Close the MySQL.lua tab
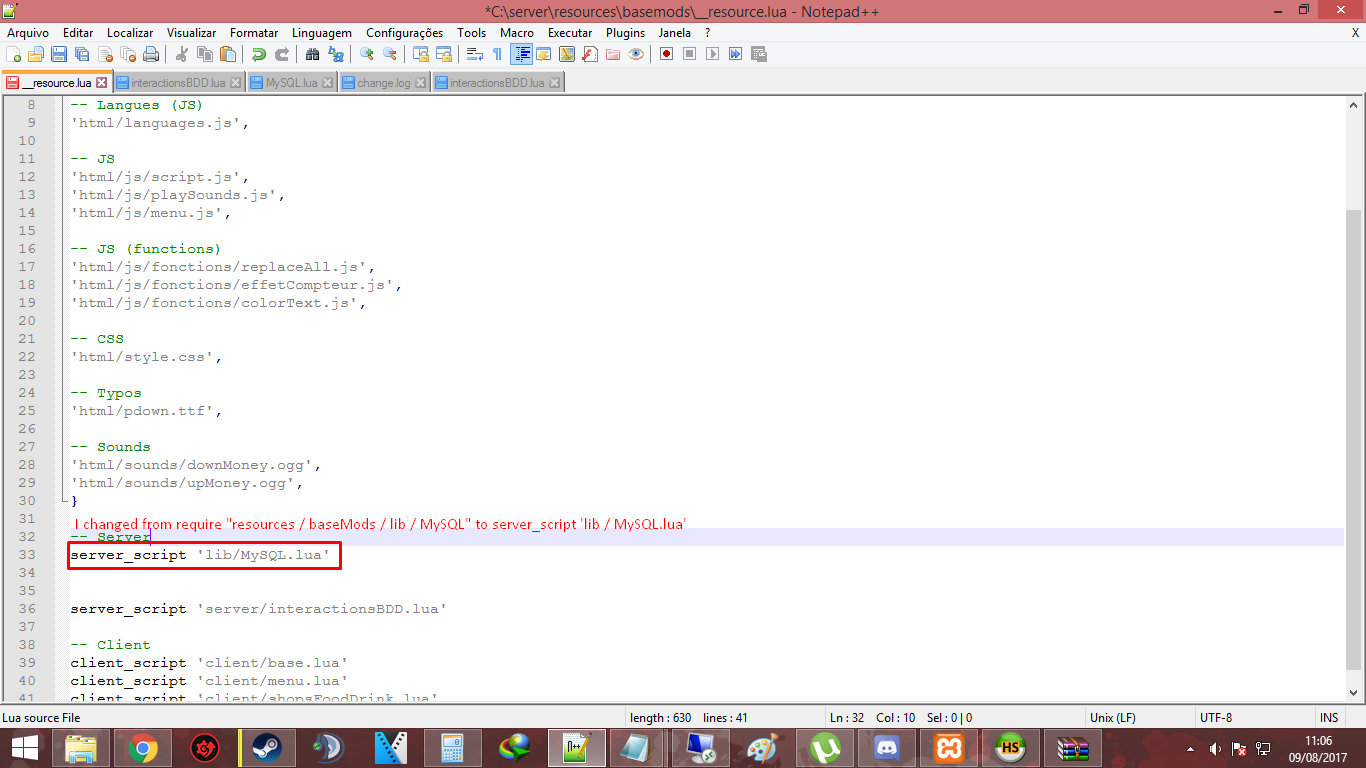The height and width of the screenshot is (768, 1366). click(x=329, y=83)
